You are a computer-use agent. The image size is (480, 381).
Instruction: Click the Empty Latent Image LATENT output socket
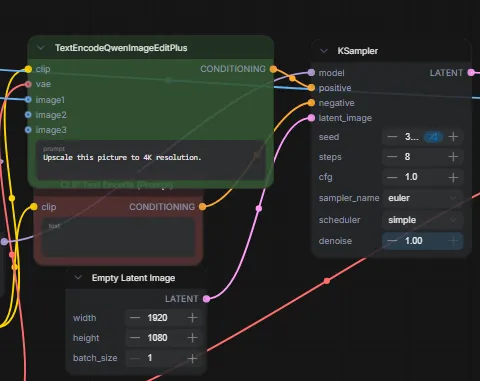[x=207, y=299]
